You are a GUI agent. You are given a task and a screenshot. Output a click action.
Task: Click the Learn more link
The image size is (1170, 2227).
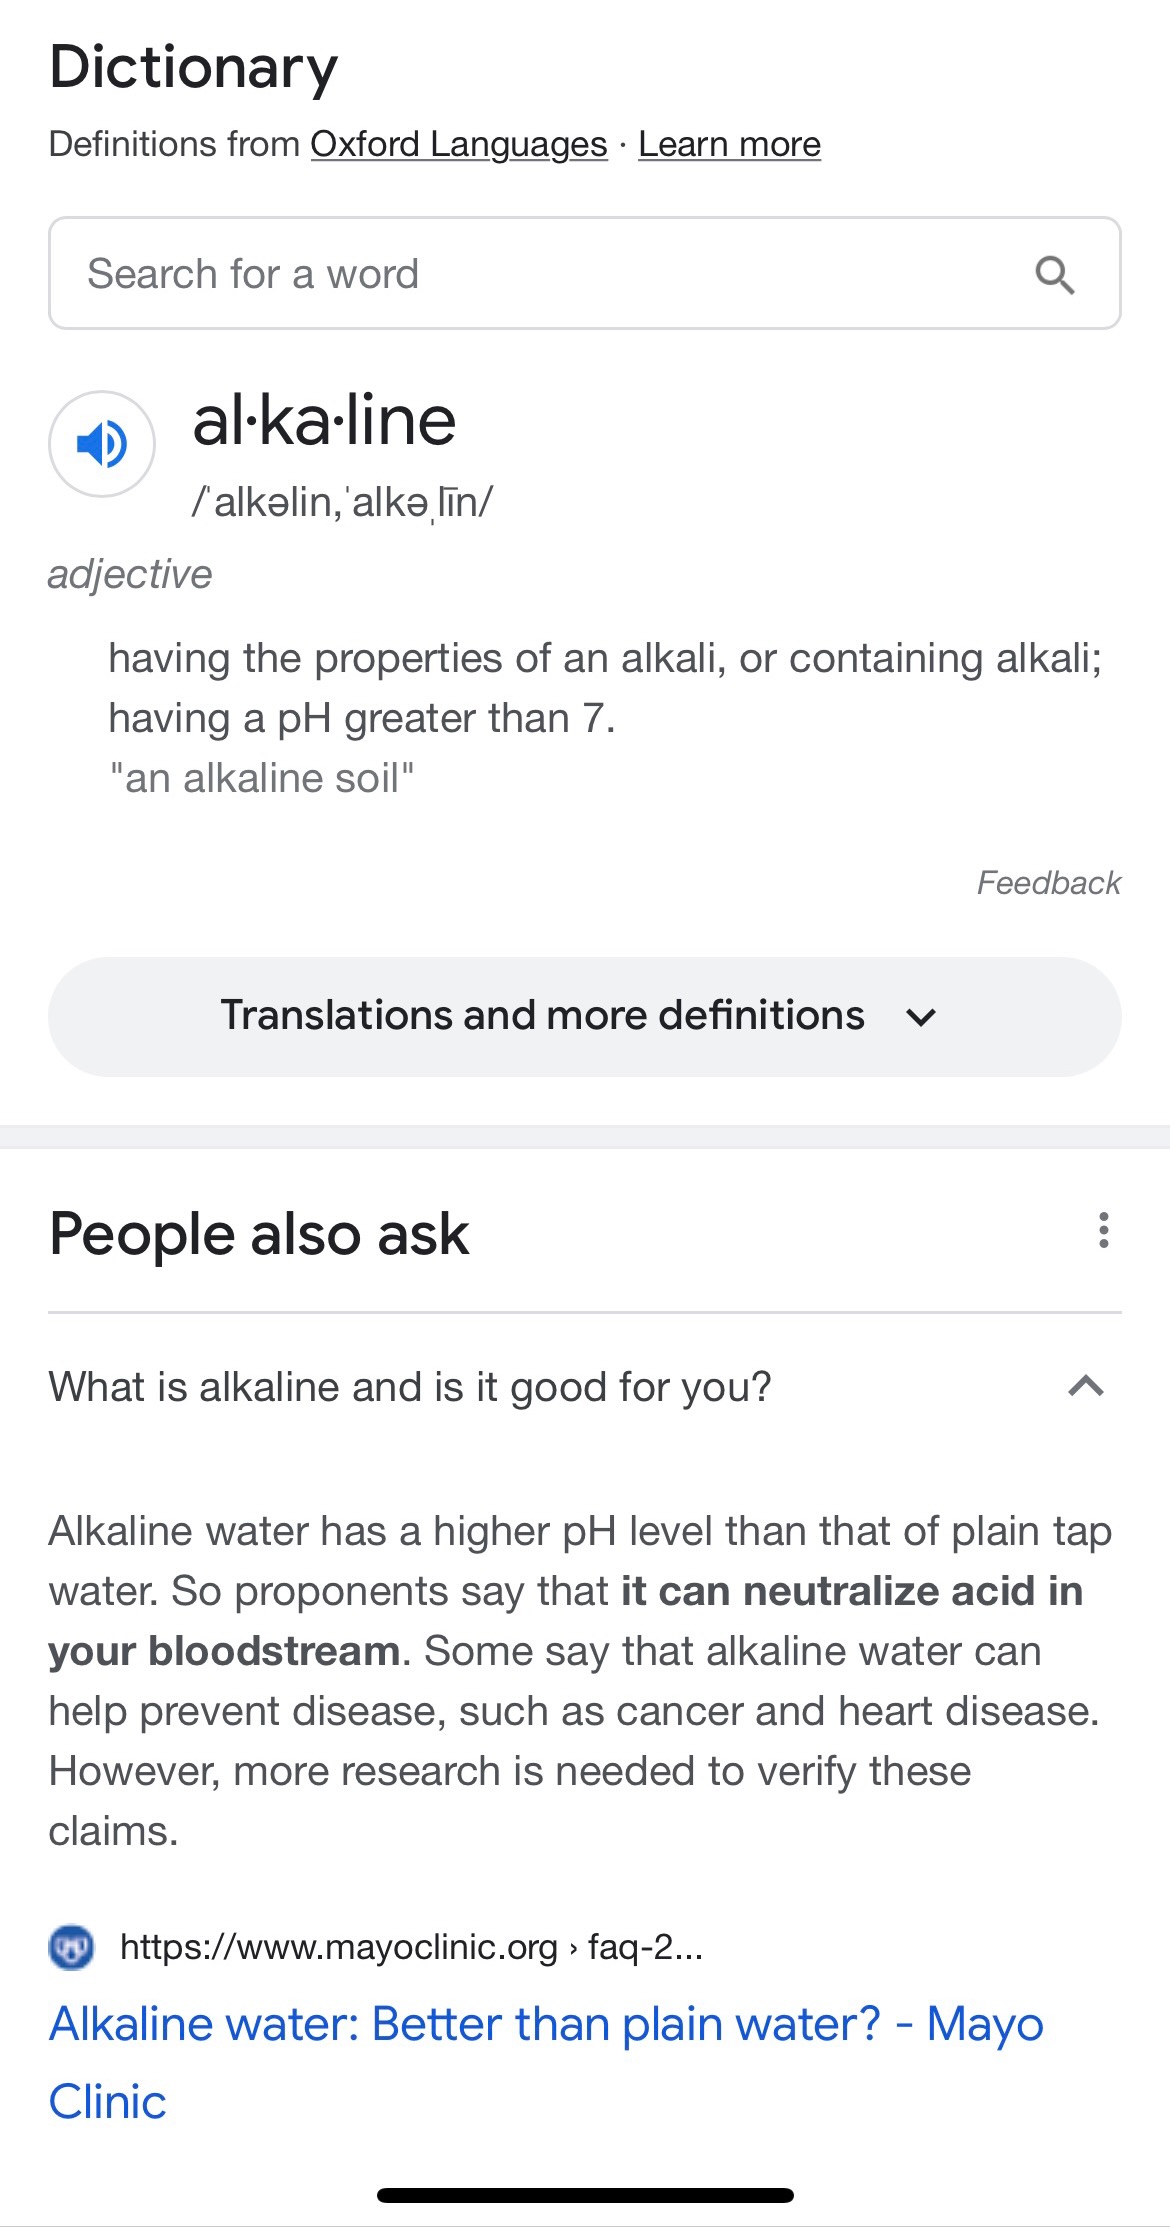coord(729,144)
